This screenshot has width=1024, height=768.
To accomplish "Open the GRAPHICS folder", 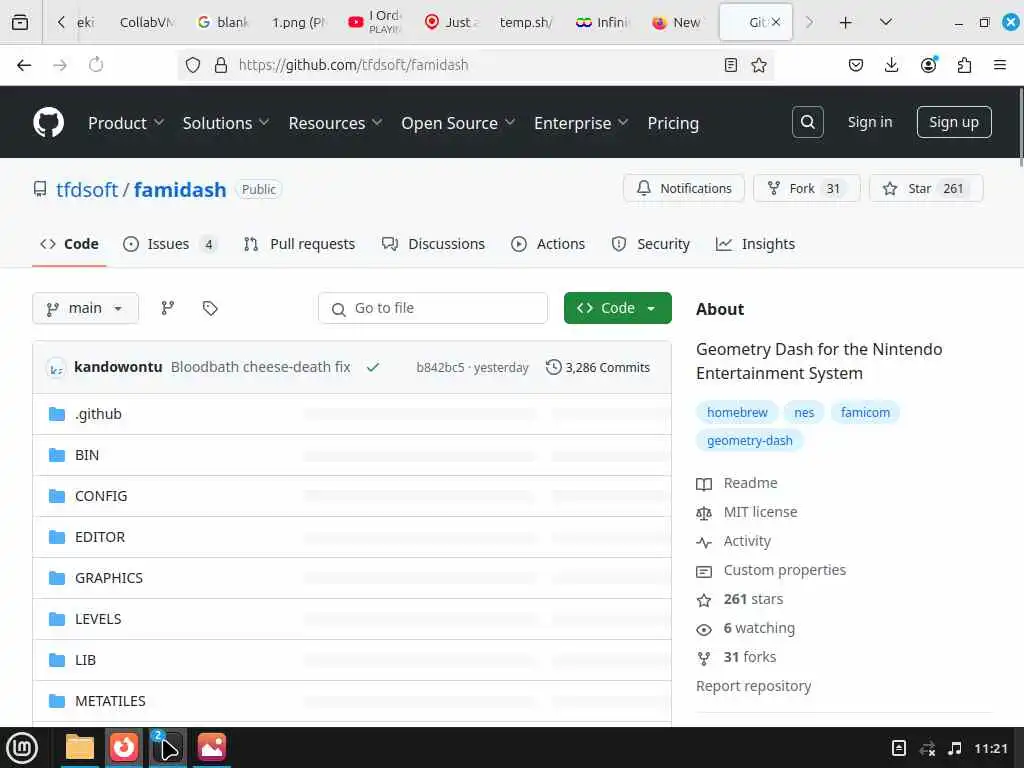I will pyautogui.click(x=108, y=578).
